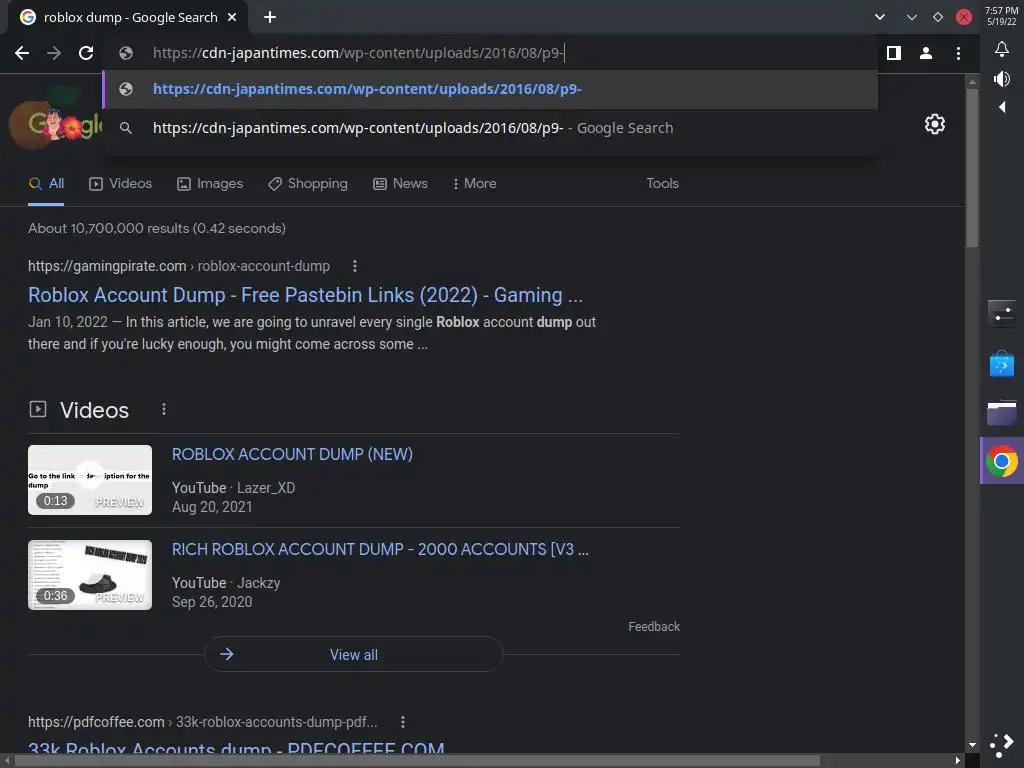1024x768 pixels.
Task: Open the RICH ROBLOX ACCOUNT DUMP video link
Action: pyautogui.click(x=380, y=550)
